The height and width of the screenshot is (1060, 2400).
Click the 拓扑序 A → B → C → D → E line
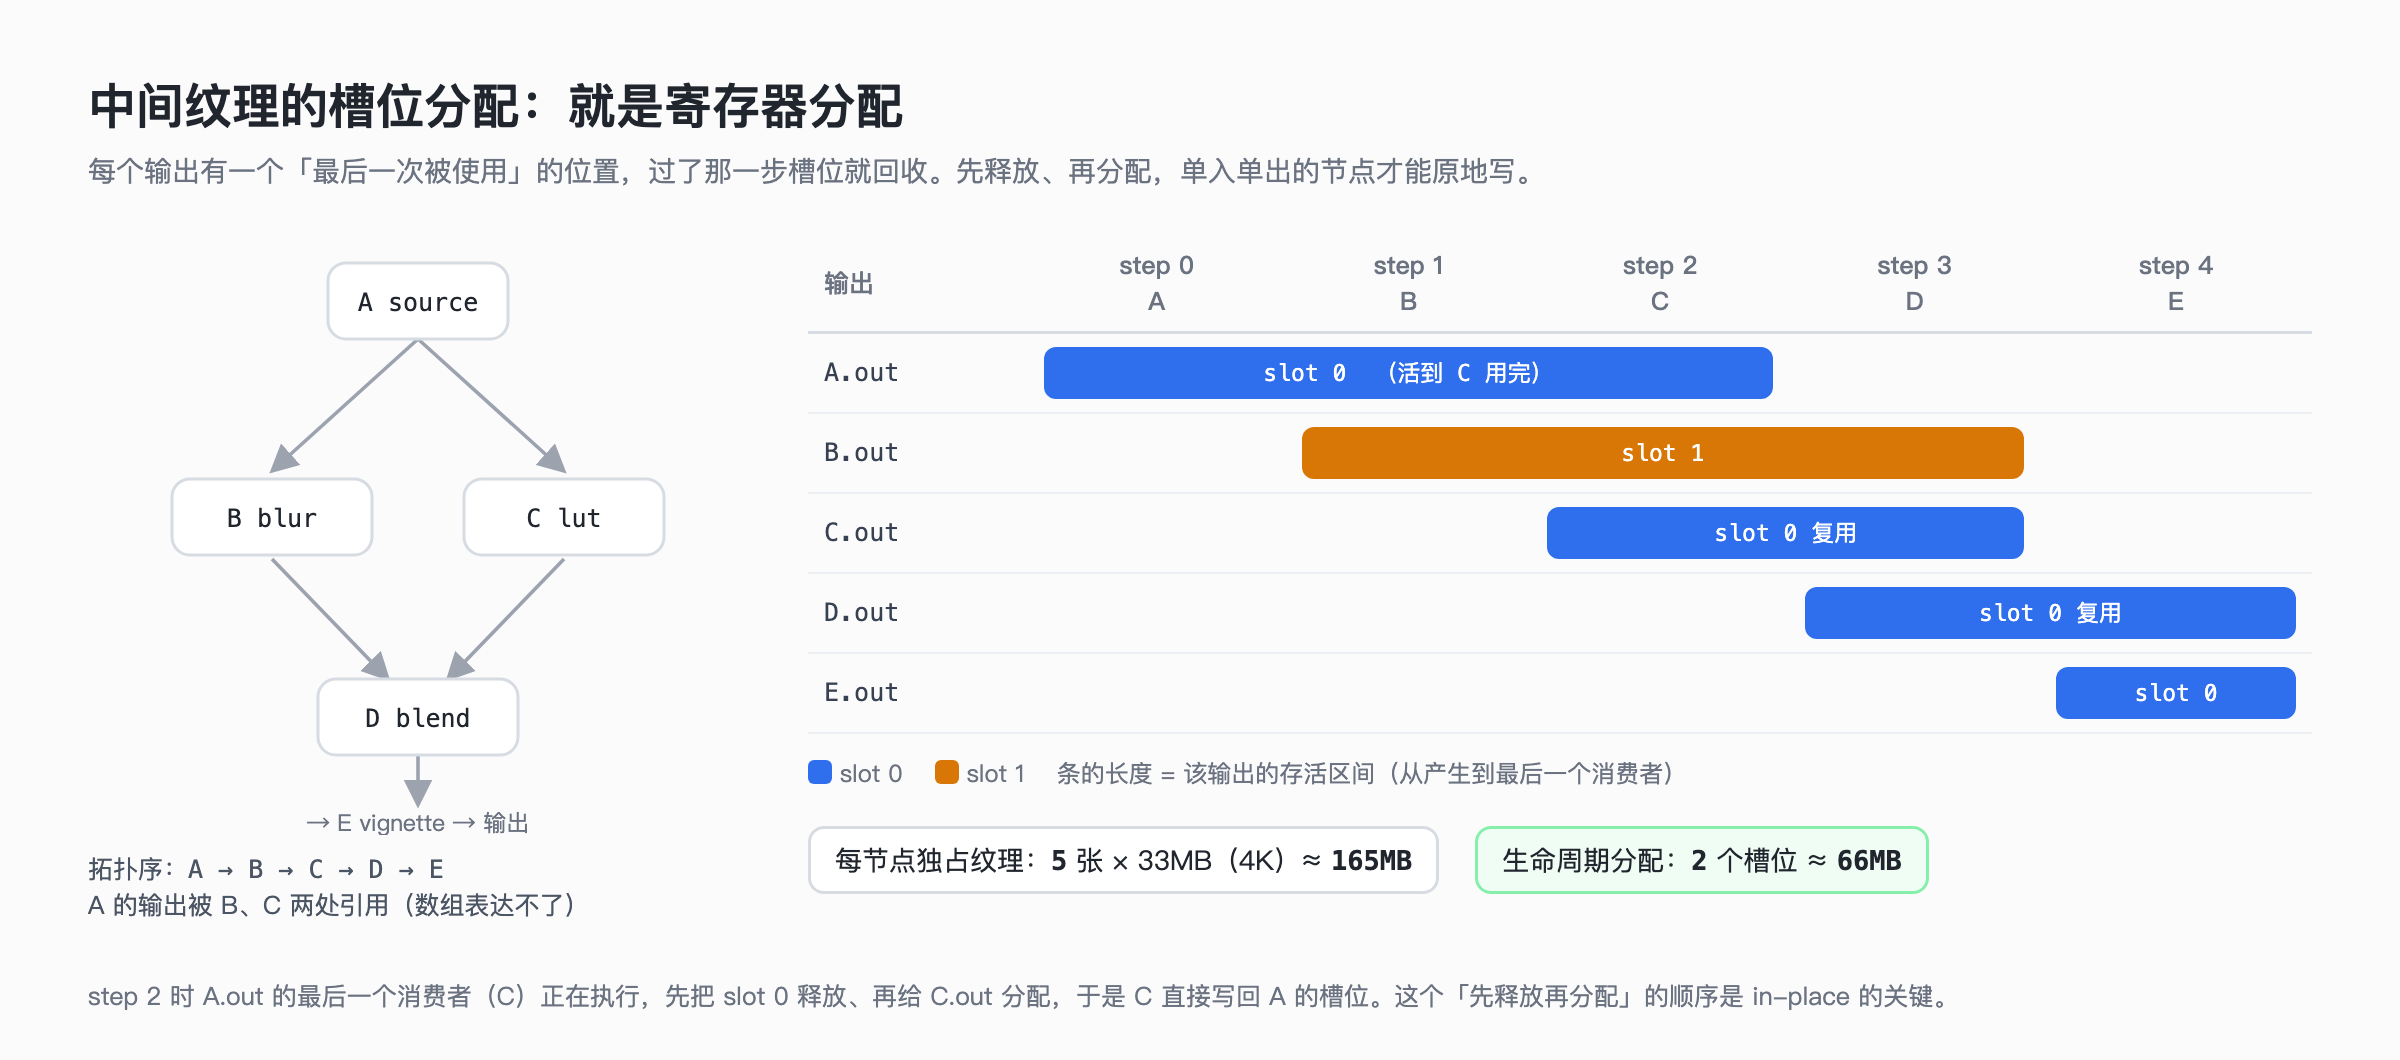(x=266, y=869)
